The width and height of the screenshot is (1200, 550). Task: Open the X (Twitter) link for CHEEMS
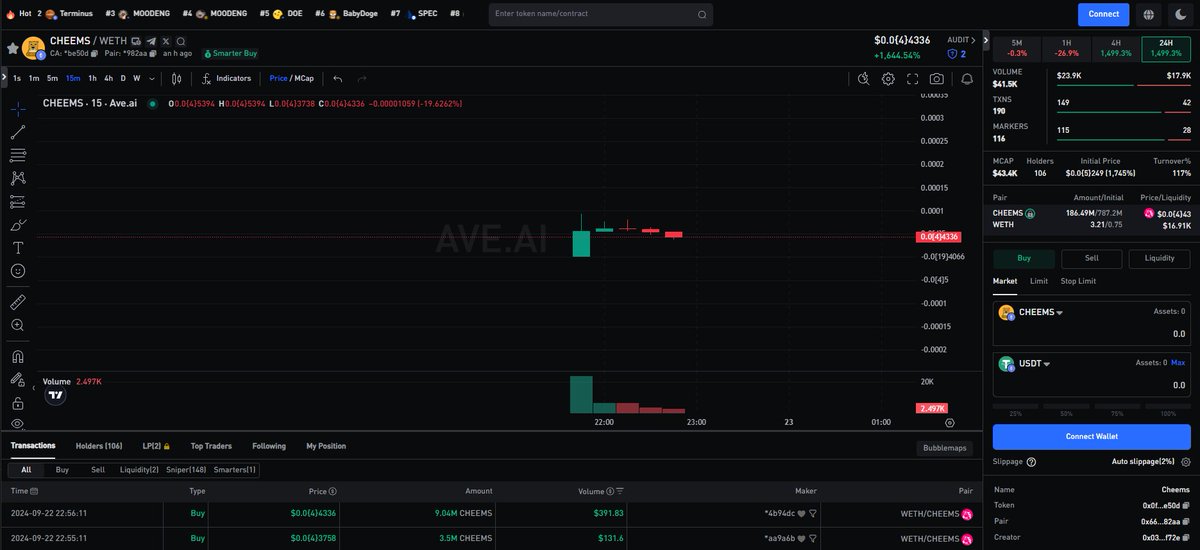(x=165, y=41)
